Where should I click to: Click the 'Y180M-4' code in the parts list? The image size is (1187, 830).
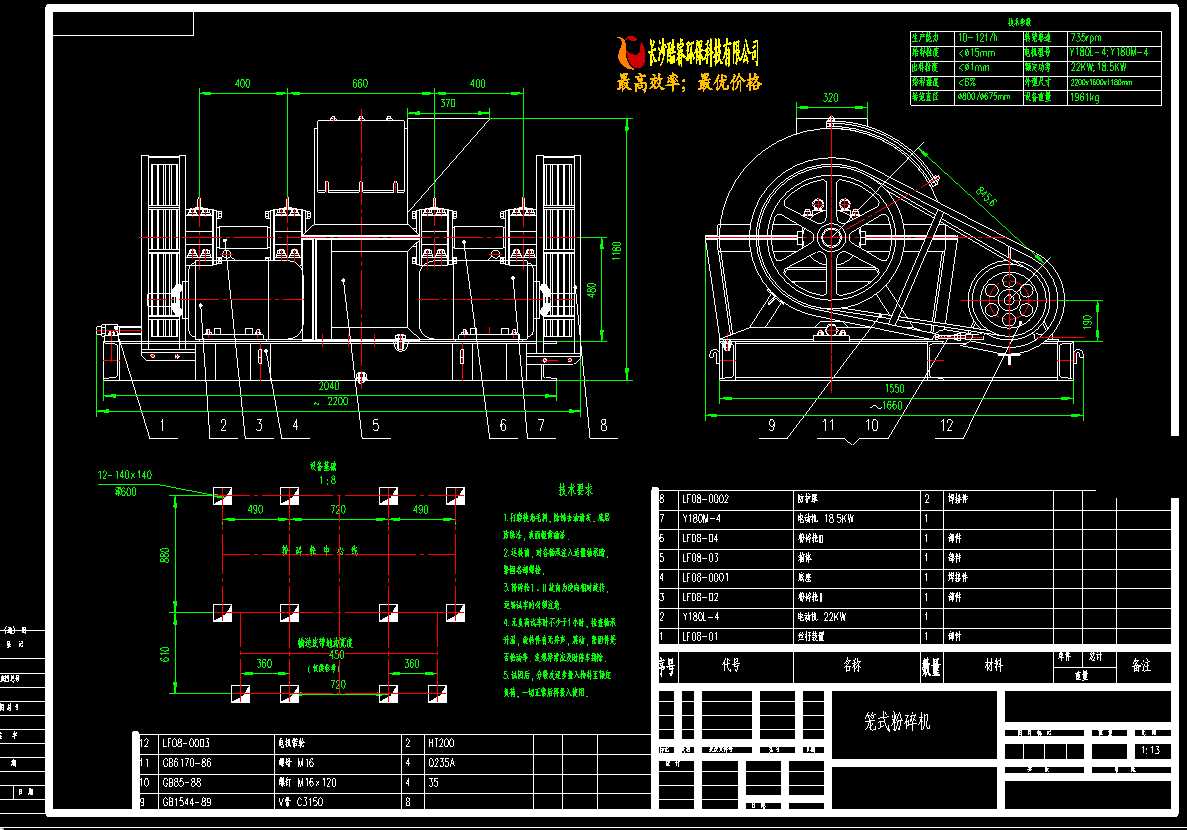tap(701, 519)
